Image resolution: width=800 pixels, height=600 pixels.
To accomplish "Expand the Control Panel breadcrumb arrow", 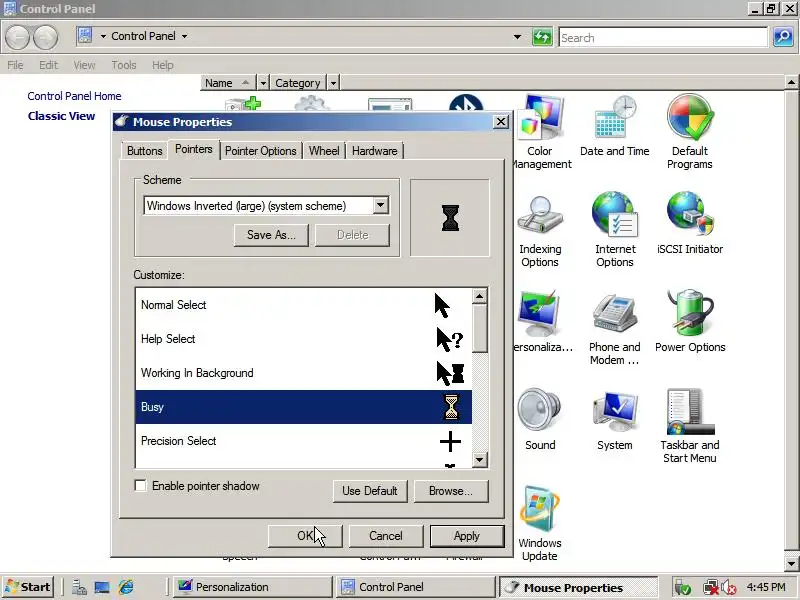I will click(x=184, y=37).
